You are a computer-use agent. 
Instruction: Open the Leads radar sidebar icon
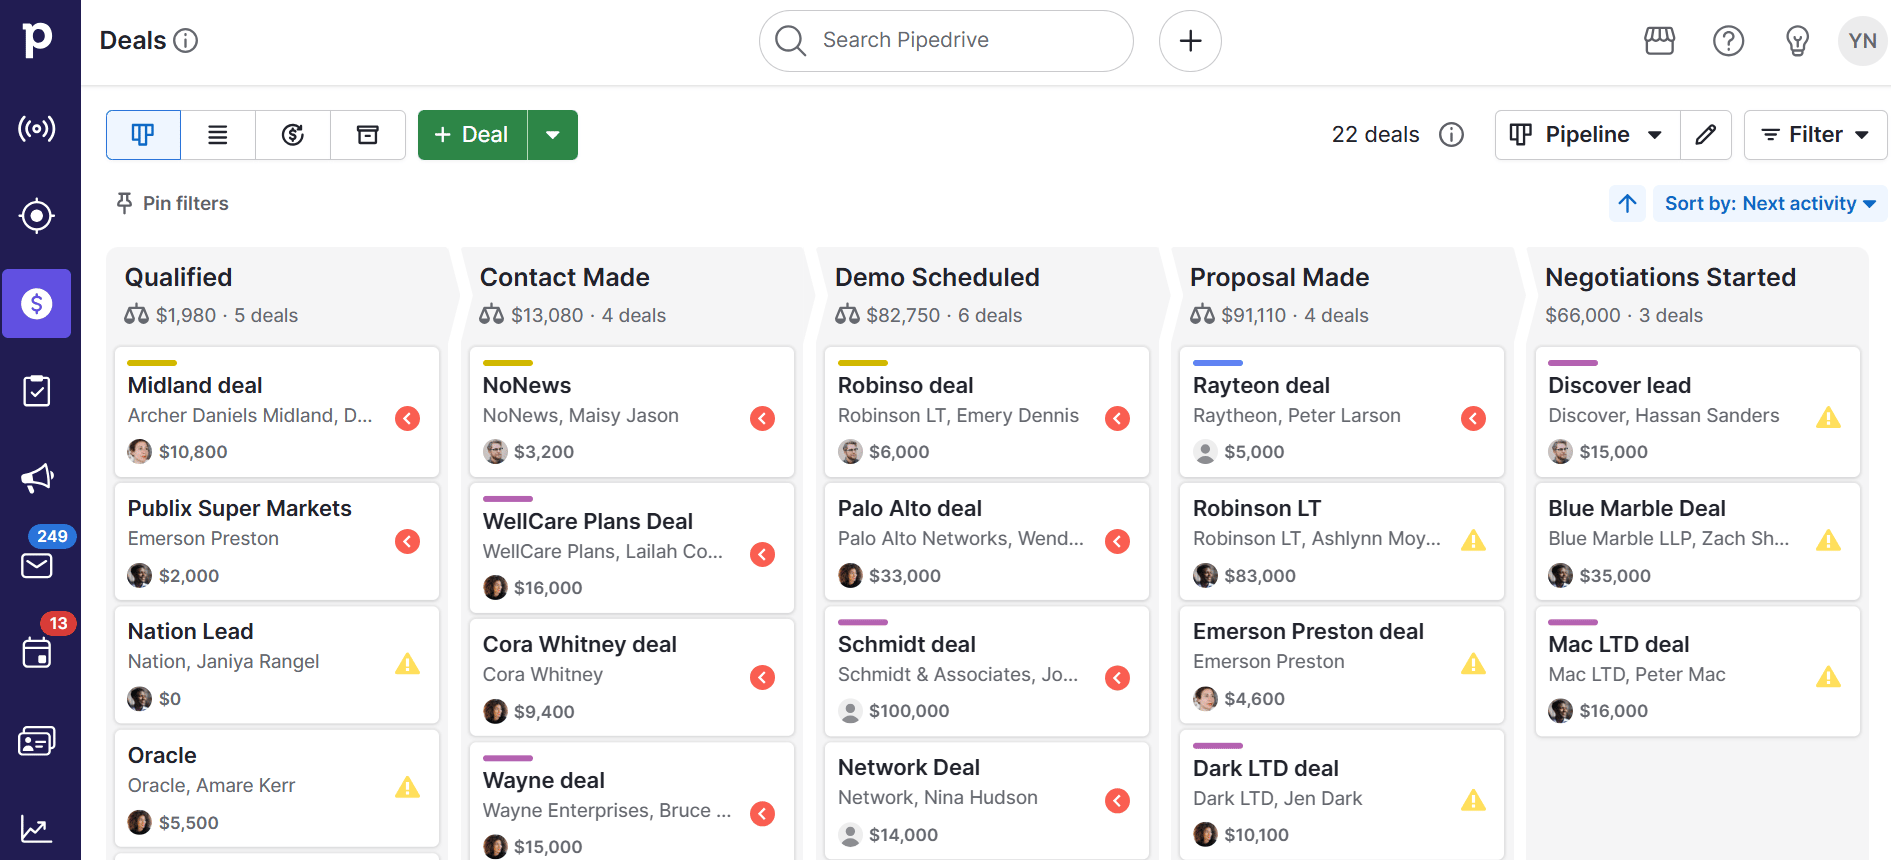37,129
